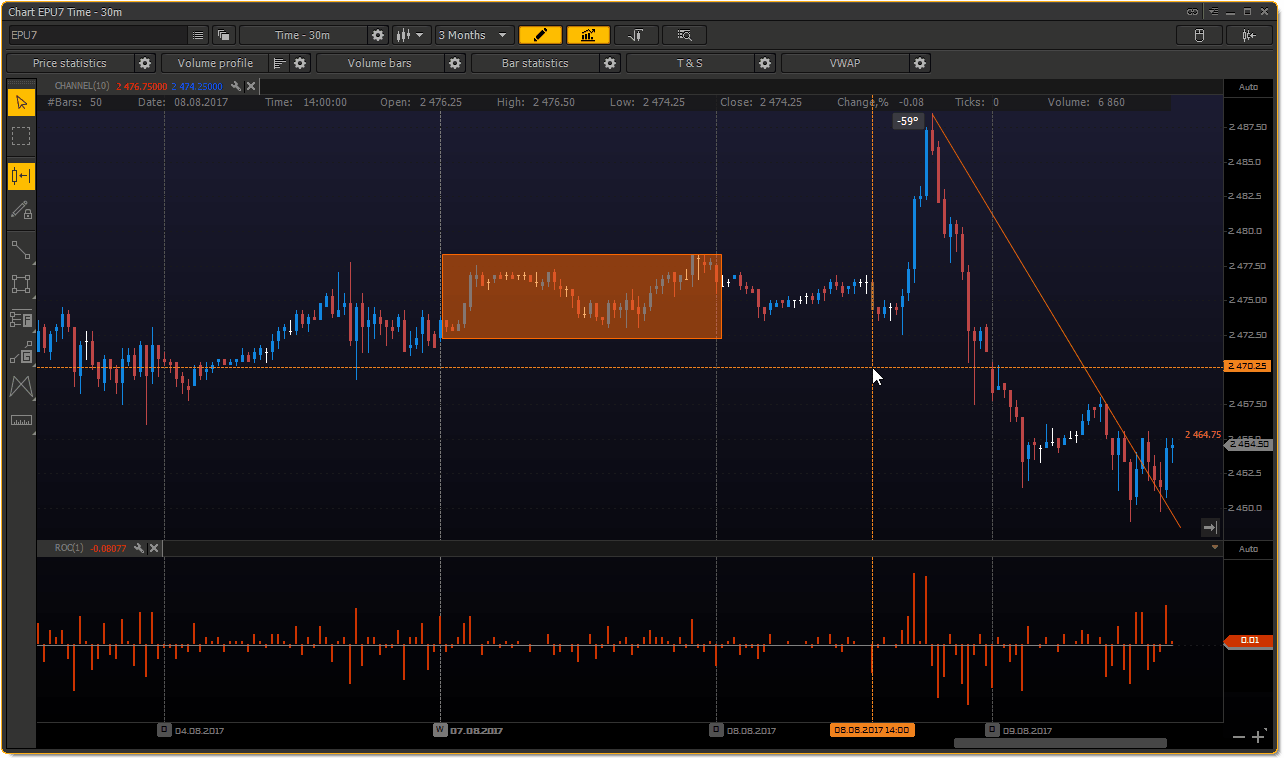Open the Price statistics panel

coord(69,63)
